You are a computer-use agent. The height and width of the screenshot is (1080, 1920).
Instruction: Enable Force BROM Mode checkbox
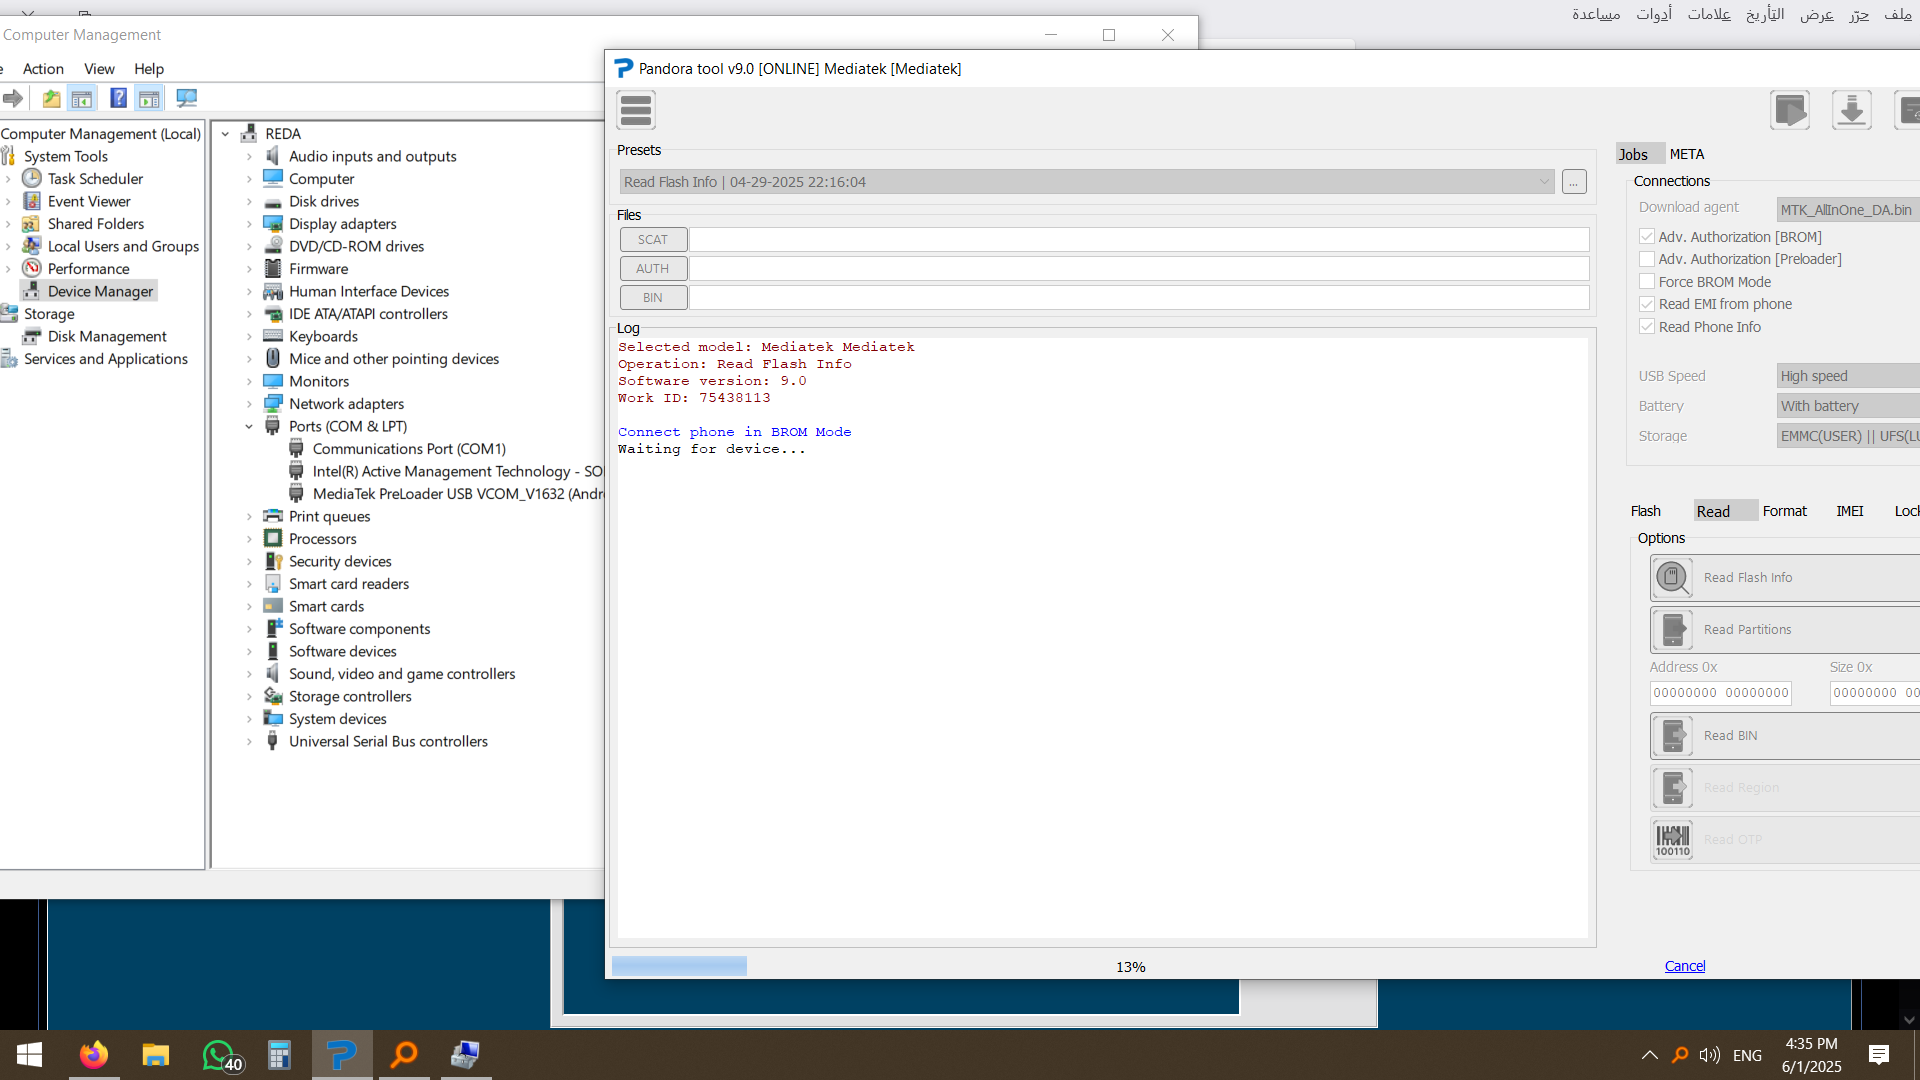click(x=1646, y=282)
